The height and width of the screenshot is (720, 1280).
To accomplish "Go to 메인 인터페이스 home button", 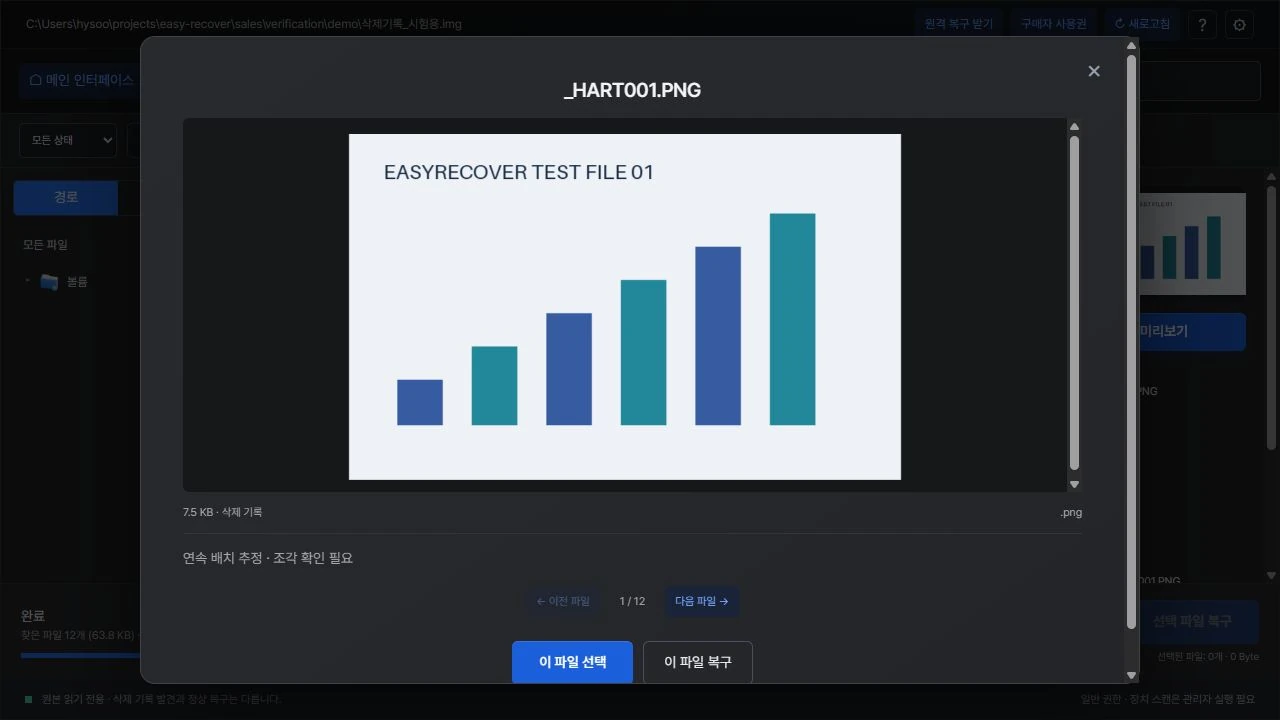I will coord(81,80).
